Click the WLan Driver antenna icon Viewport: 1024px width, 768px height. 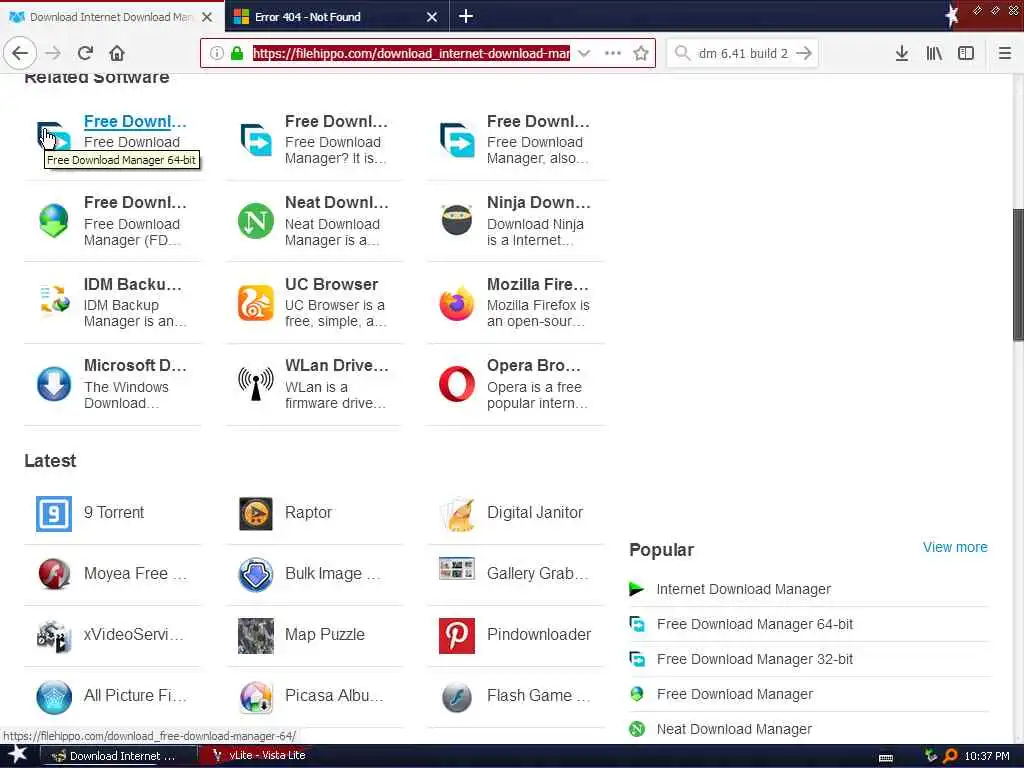pyautogui.click(x=255, y=383)
